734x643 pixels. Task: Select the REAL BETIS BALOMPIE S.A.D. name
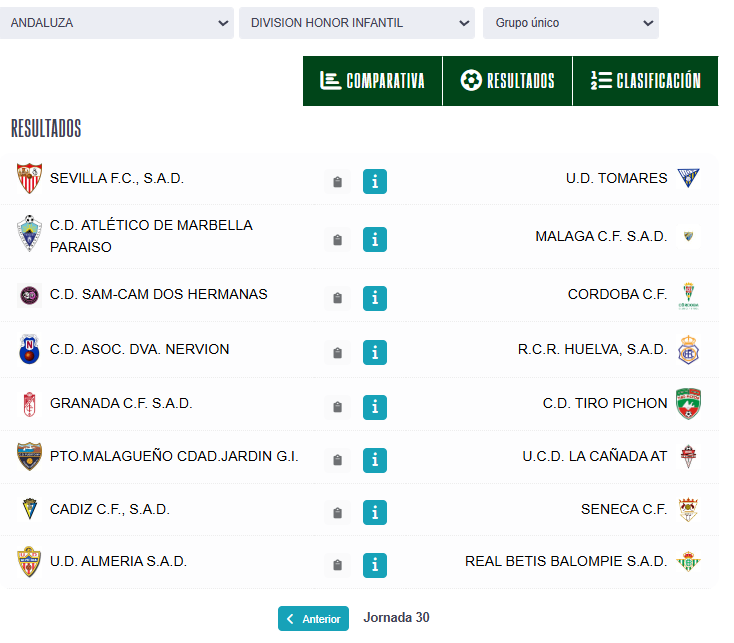(x=566, y=561)
